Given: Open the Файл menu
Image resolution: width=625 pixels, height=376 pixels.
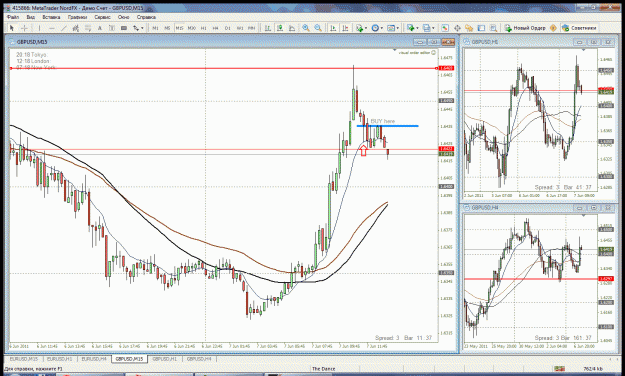Looking at the screenshot, I should pyautogui.click(x=13, y=17).
